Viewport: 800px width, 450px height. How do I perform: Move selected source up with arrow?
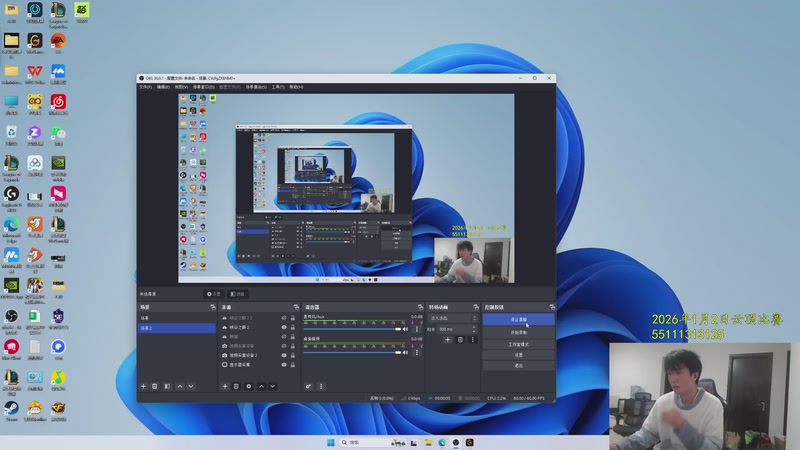(x=262, y=386)
